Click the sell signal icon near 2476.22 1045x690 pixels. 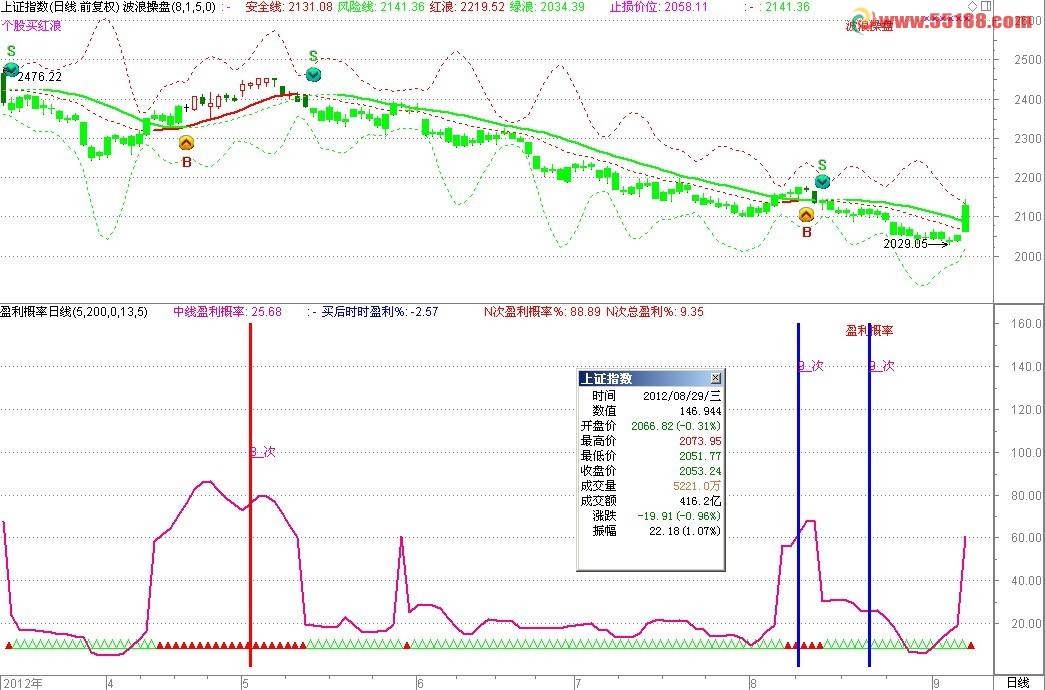pos(11,69)
